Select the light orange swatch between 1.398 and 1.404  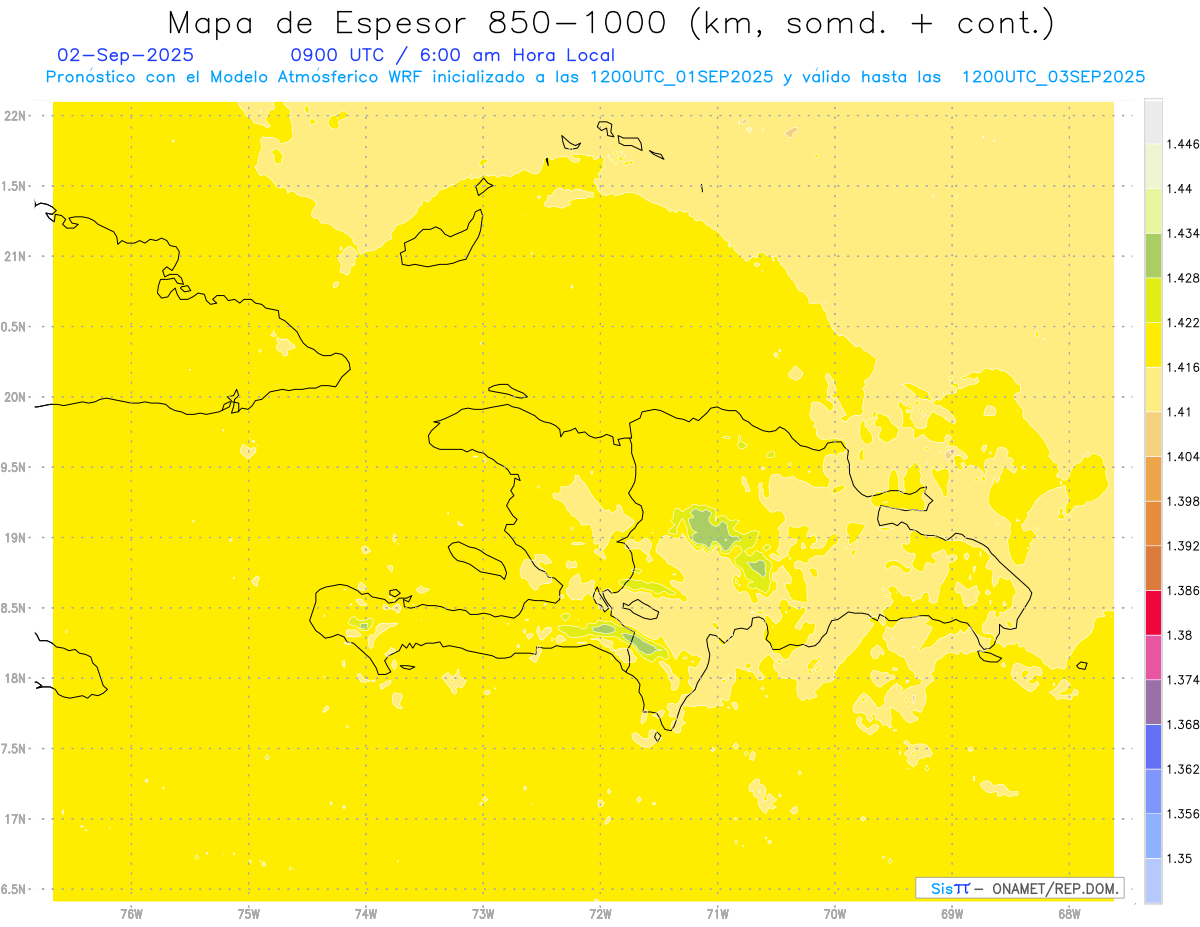[1153, 479]
